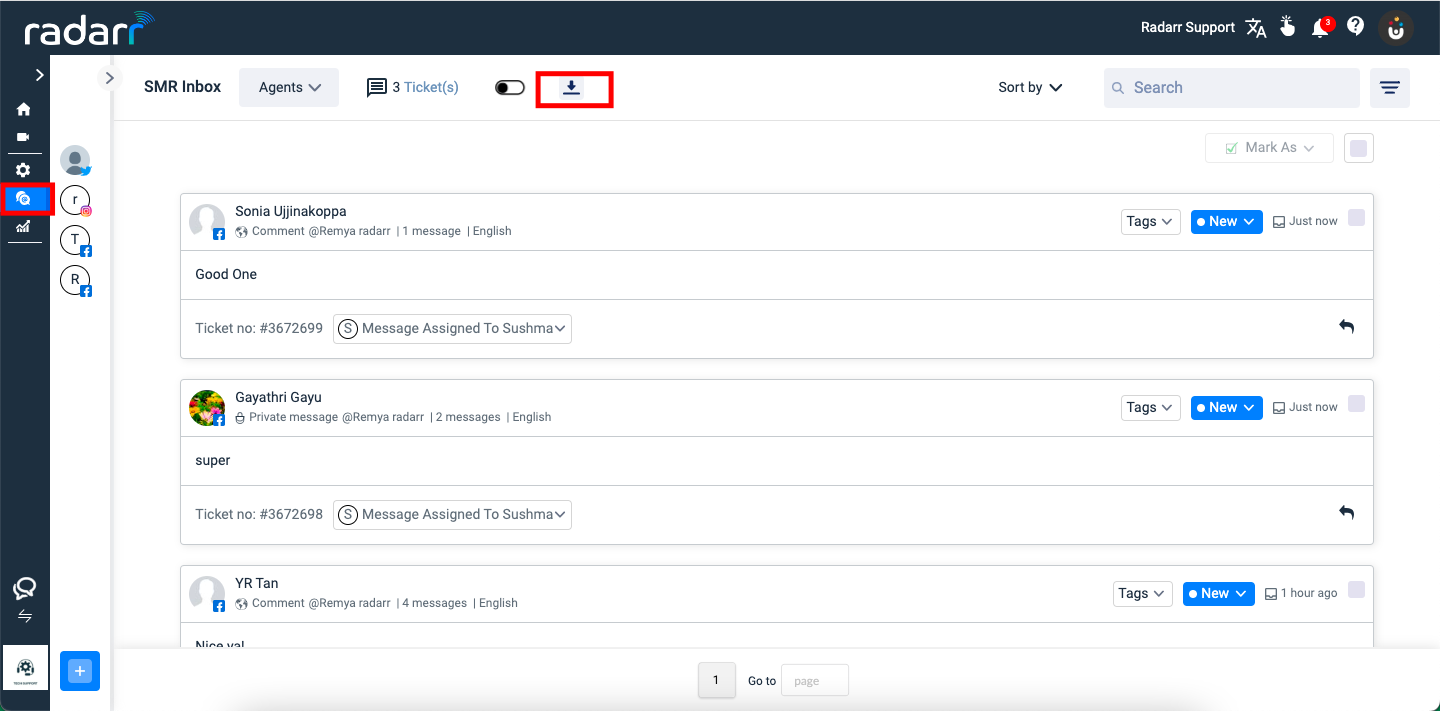This screenshot has height=711, width=1440.
Task: Open the notifications bell with 3 alerts
Action: tap(1320, 27)
